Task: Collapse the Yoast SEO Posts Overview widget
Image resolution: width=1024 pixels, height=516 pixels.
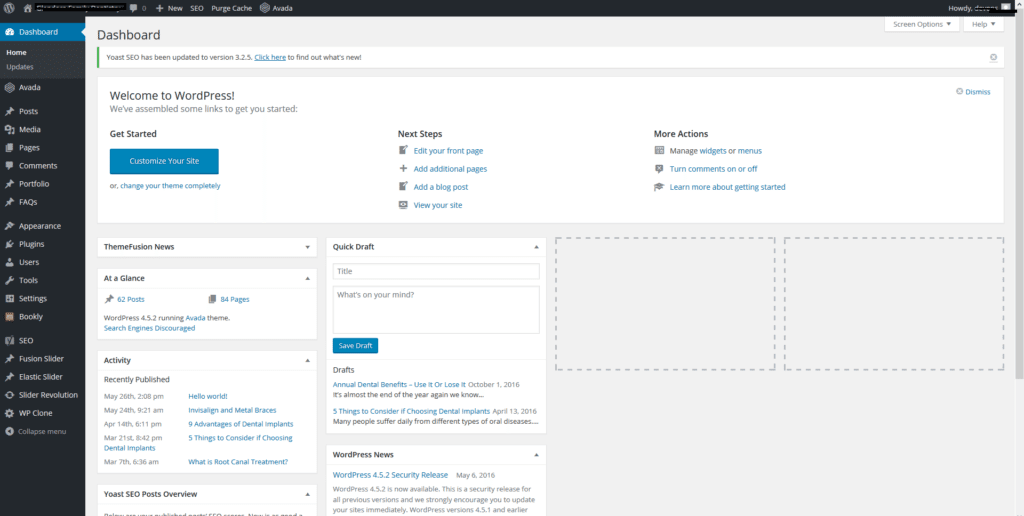Action: pos(308,494)
